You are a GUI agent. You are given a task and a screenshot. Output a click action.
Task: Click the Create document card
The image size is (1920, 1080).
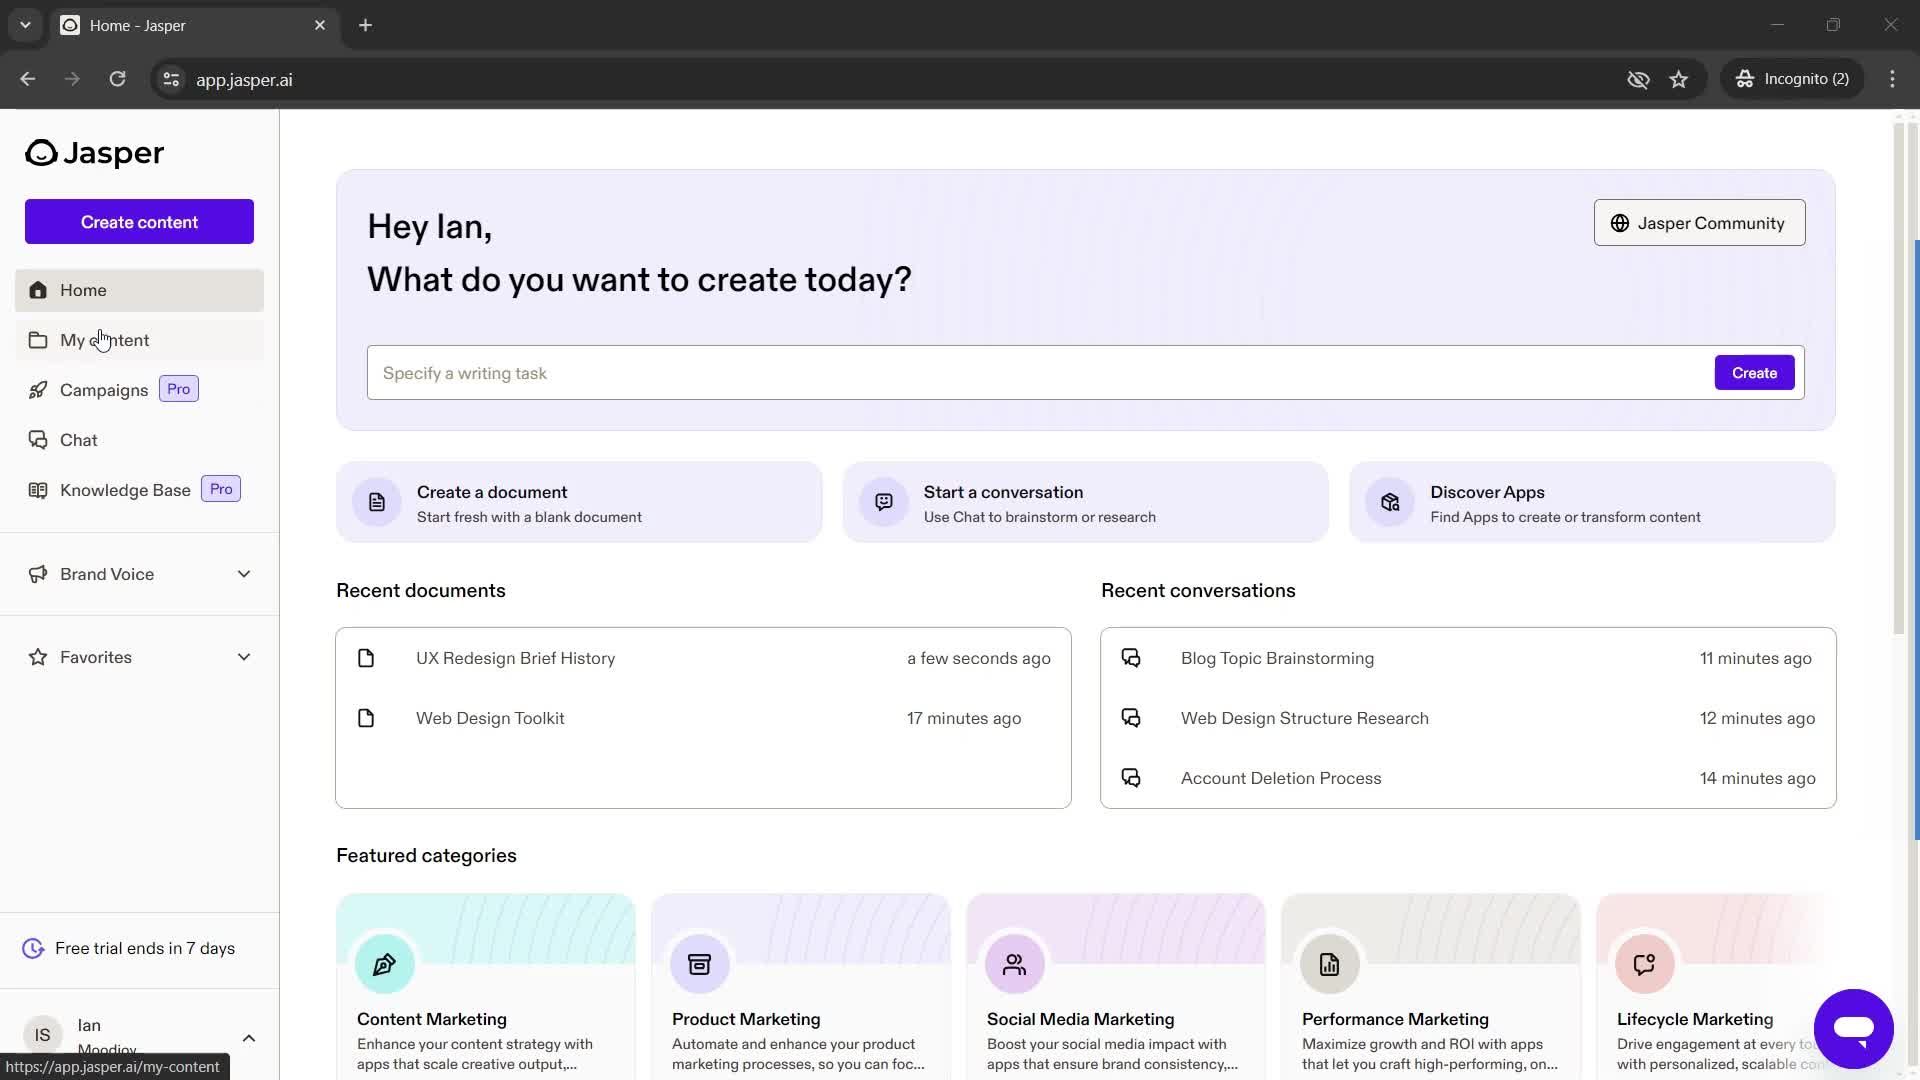tap(580, 502)
